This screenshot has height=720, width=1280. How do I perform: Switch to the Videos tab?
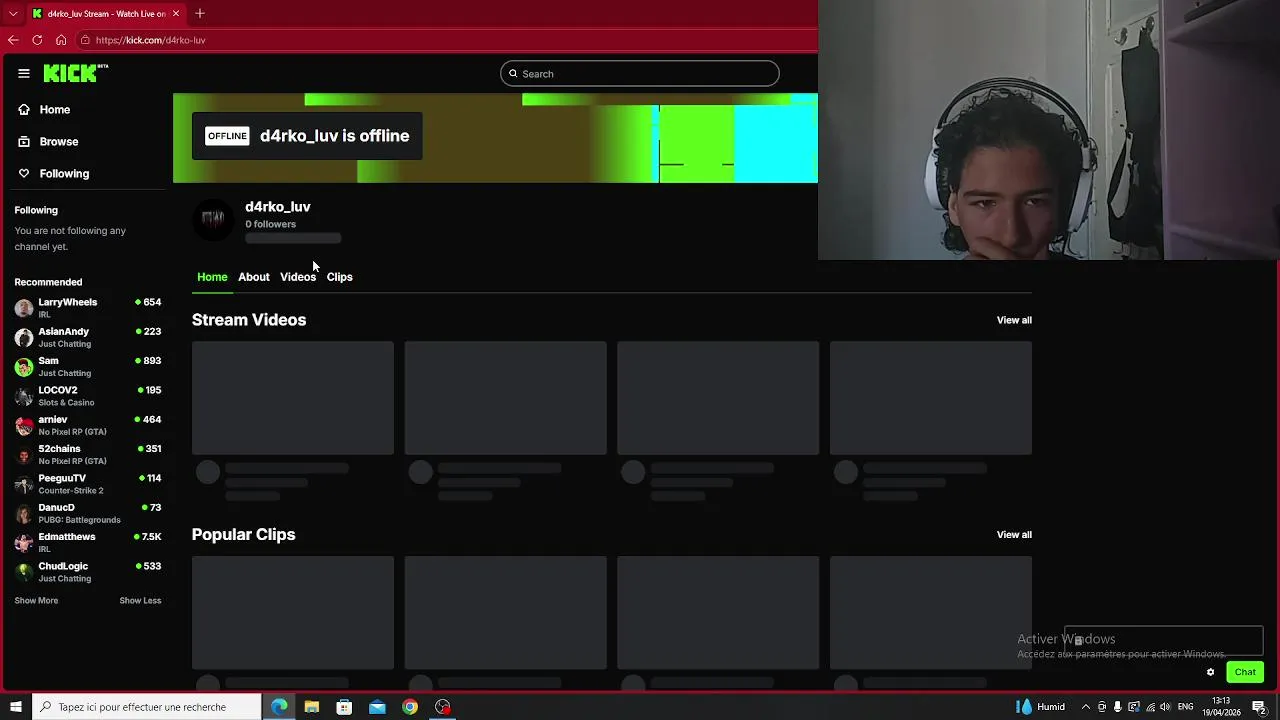tap(298, 277)
